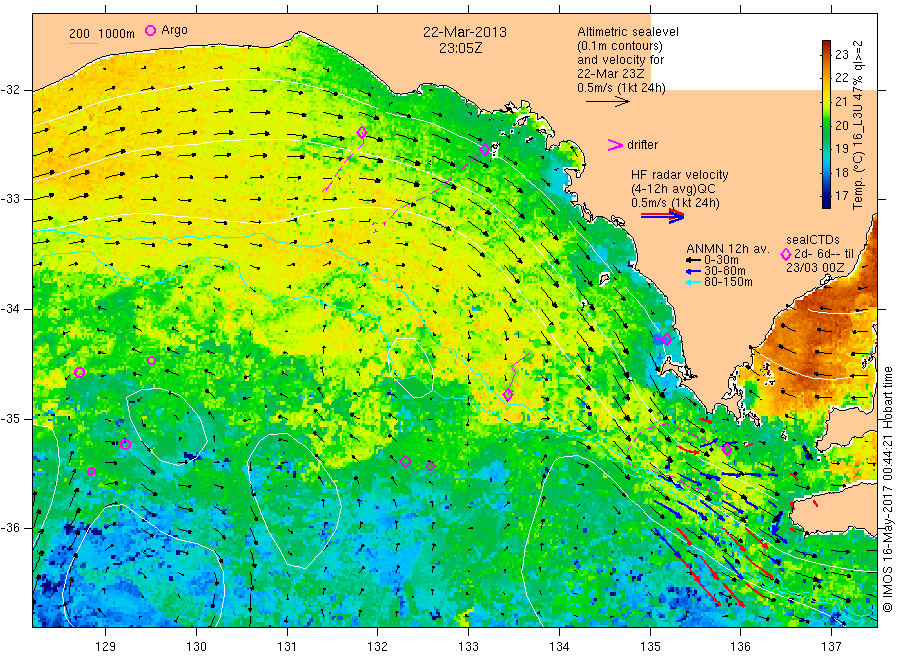The width and height of the screenshot is (900, 660).
Task: Click the 'ANMN 12h av.' legend heading
Action: click(x=727, y=249)
